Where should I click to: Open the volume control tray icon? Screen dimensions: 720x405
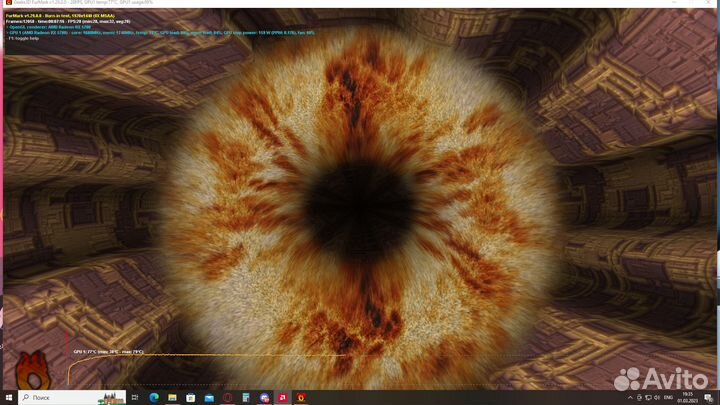[x=657, y=398]
